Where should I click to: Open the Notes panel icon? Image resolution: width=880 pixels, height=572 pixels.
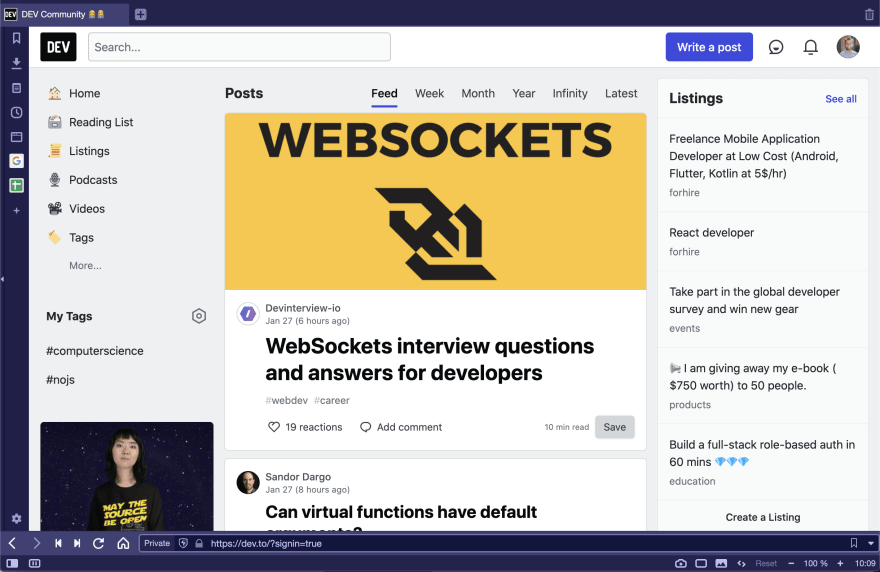point(16,88)
